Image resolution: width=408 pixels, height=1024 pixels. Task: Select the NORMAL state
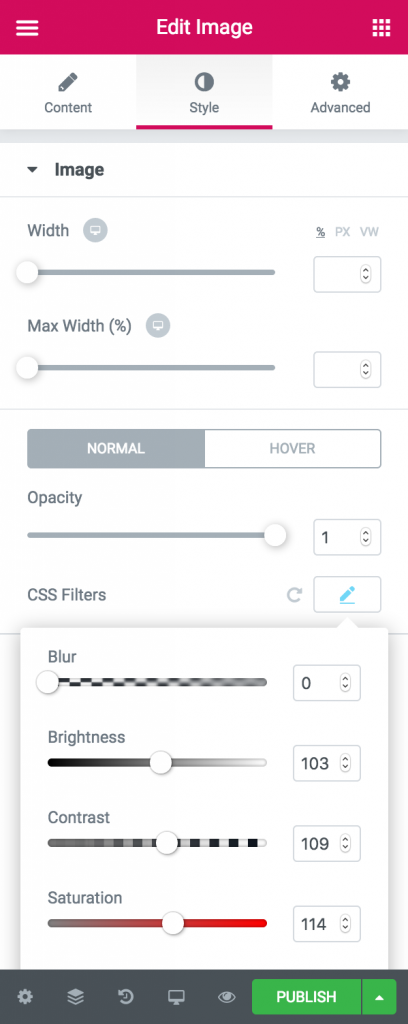(x=116, y=449)
